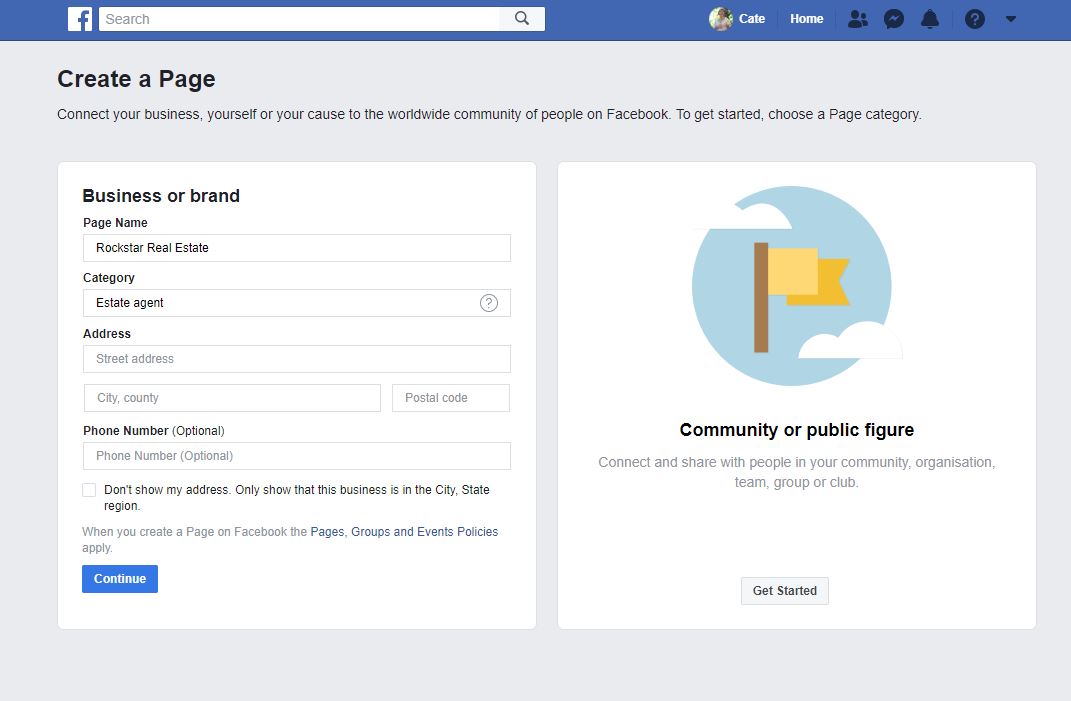Image resolution: width=1071 pixels, height=701 pixels.
Task: Click the Category field with Estate agent
Action: click(296, 303)
